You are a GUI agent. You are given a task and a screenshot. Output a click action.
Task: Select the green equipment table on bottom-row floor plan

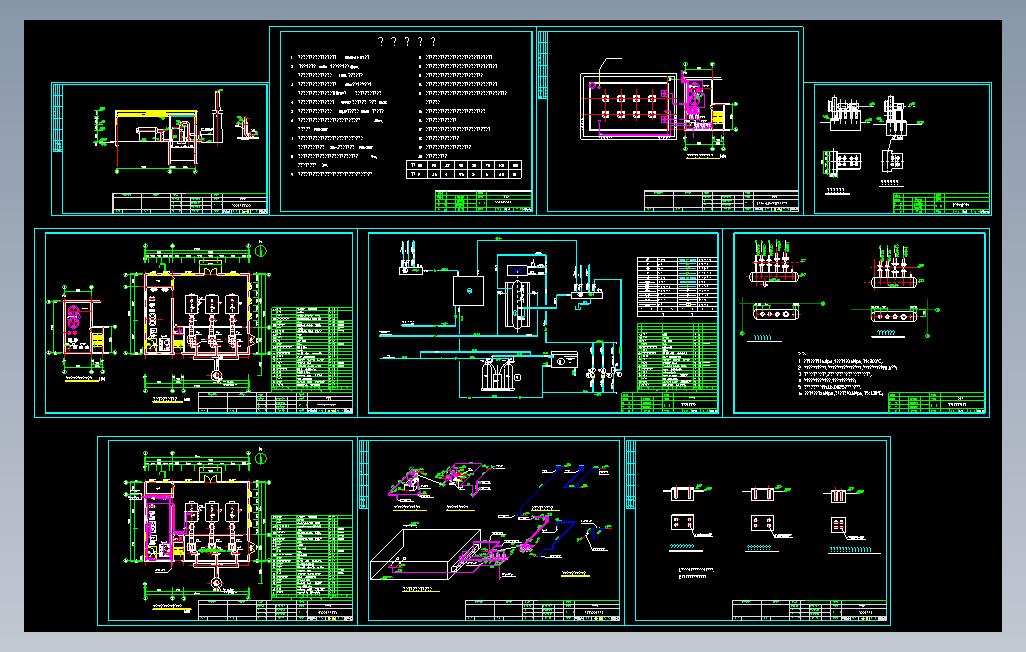311,556
